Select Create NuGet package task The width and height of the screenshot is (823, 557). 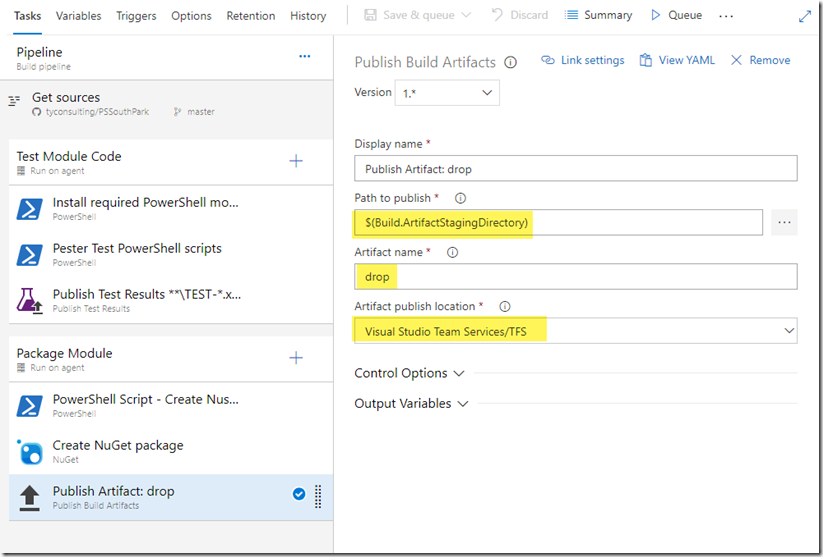[171, 451]
